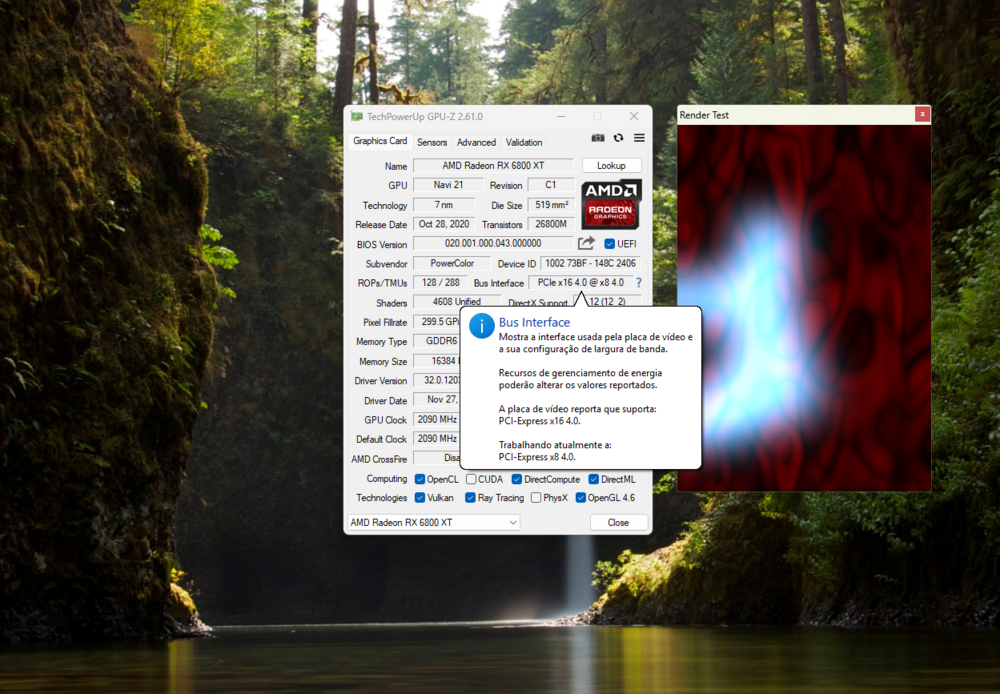Take a screenshot with the camera icon

coord(598,138)
